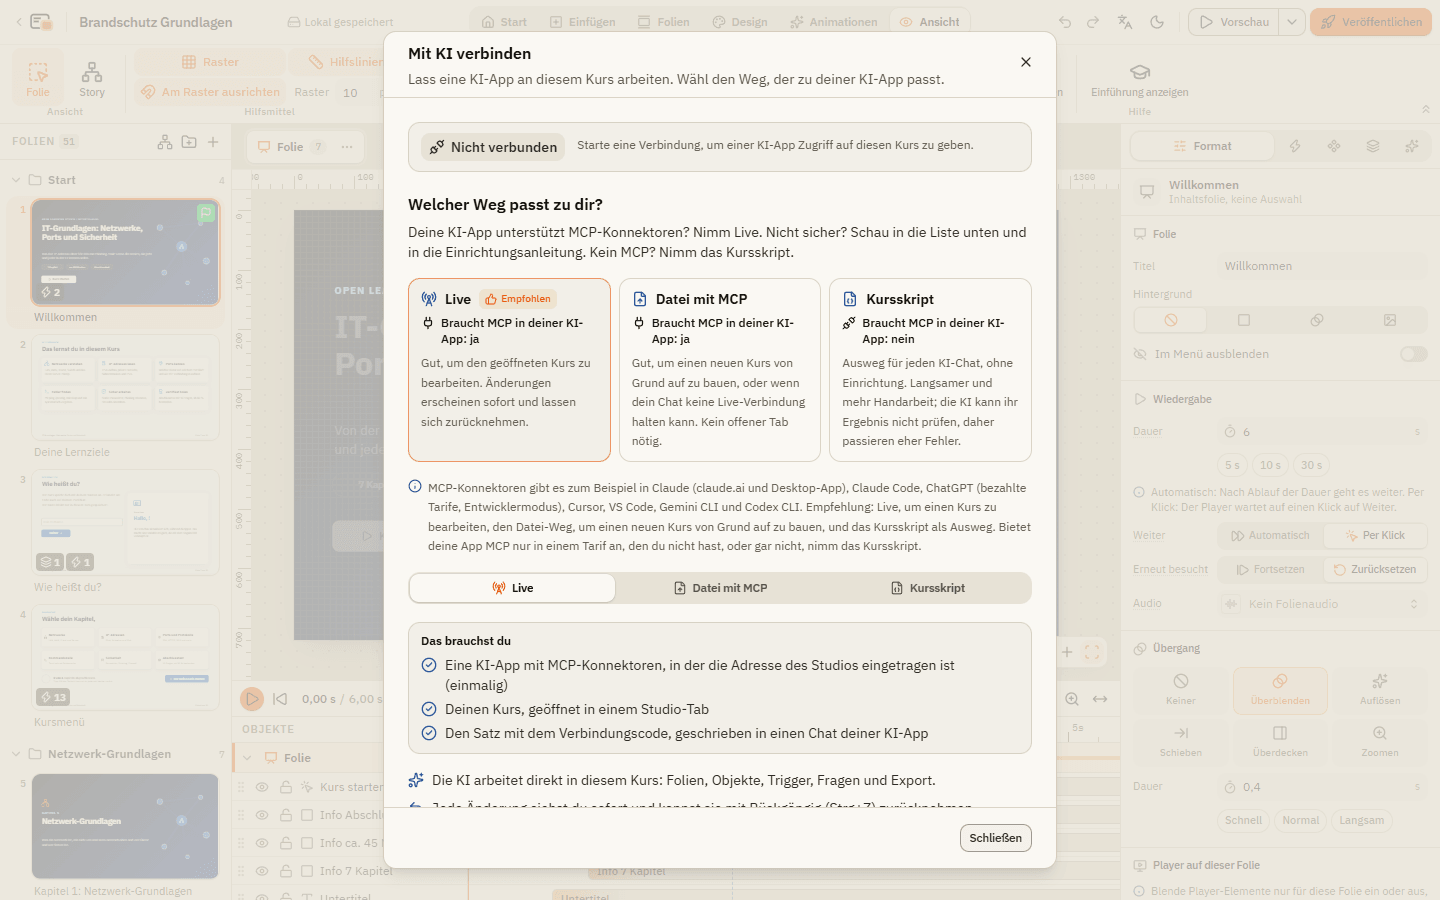Screen dimensions: 1440x900
Task: Open the Kursmenü slide thumbnail
Action: click(x=125, y=657)
